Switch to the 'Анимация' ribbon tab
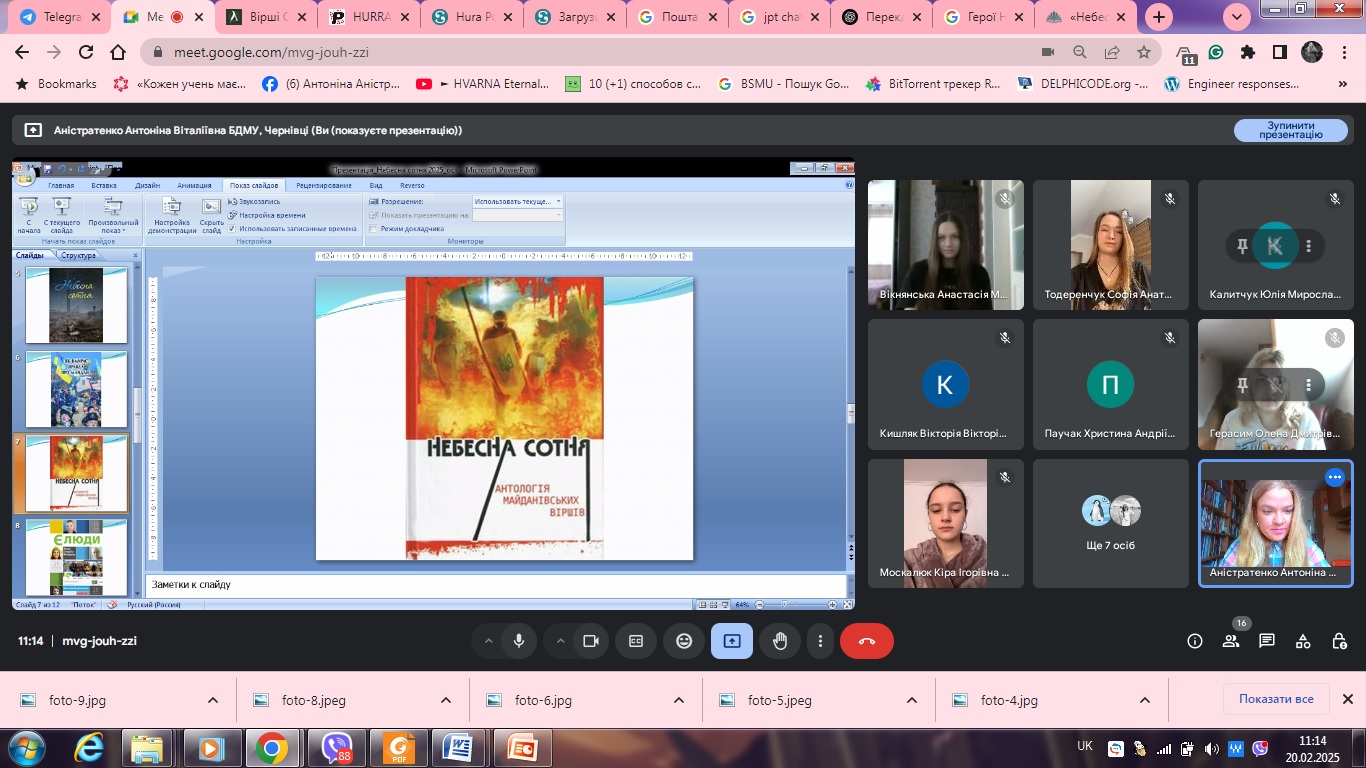This screenshot has height=768, width=1366. pyautogui.click(x=194, y=185)
